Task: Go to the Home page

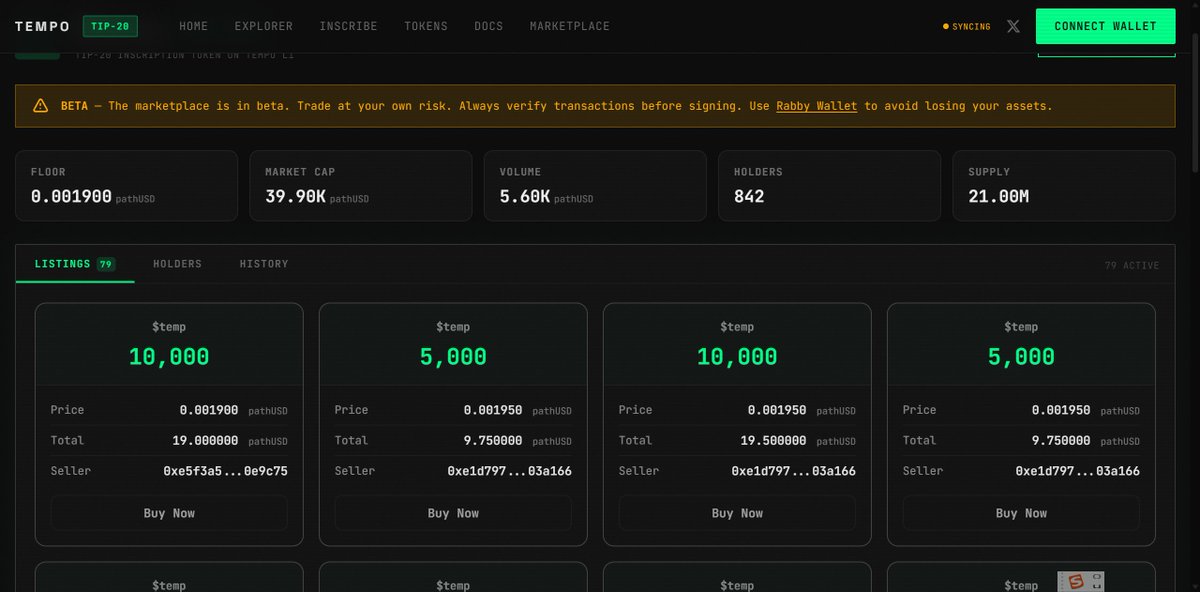Action: pos(194,26)
